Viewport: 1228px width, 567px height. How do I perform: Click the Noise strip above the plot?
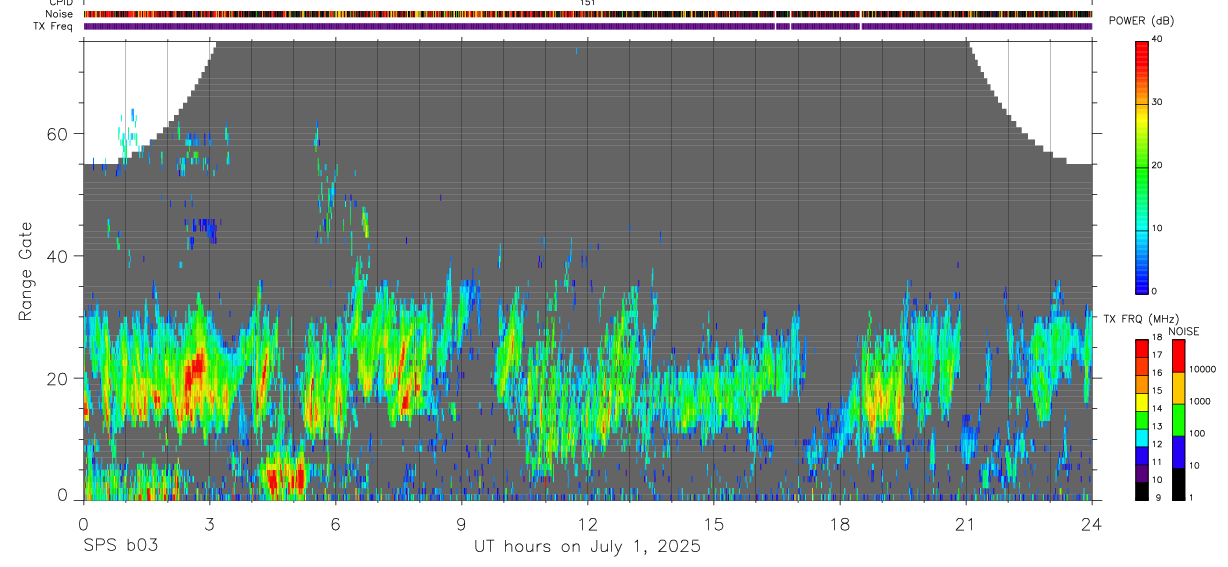click(x=588, y=14)
